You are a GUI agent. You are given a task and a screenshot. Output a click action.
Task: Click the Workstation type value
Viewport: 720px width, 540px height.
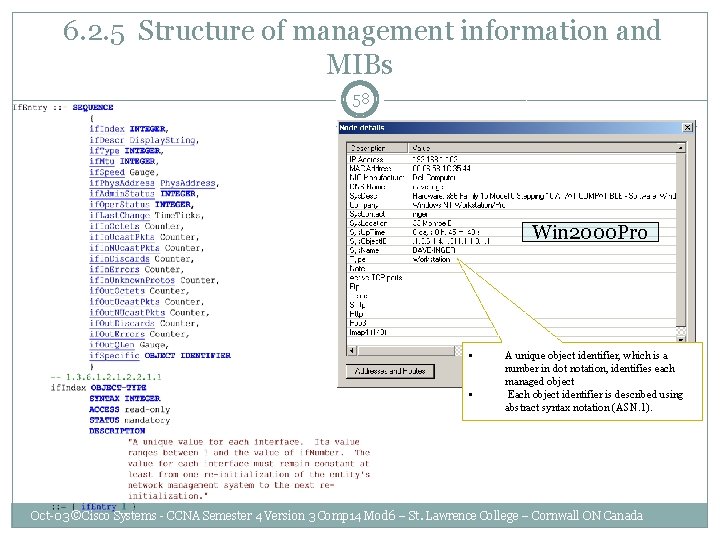(x=431, y=259)
